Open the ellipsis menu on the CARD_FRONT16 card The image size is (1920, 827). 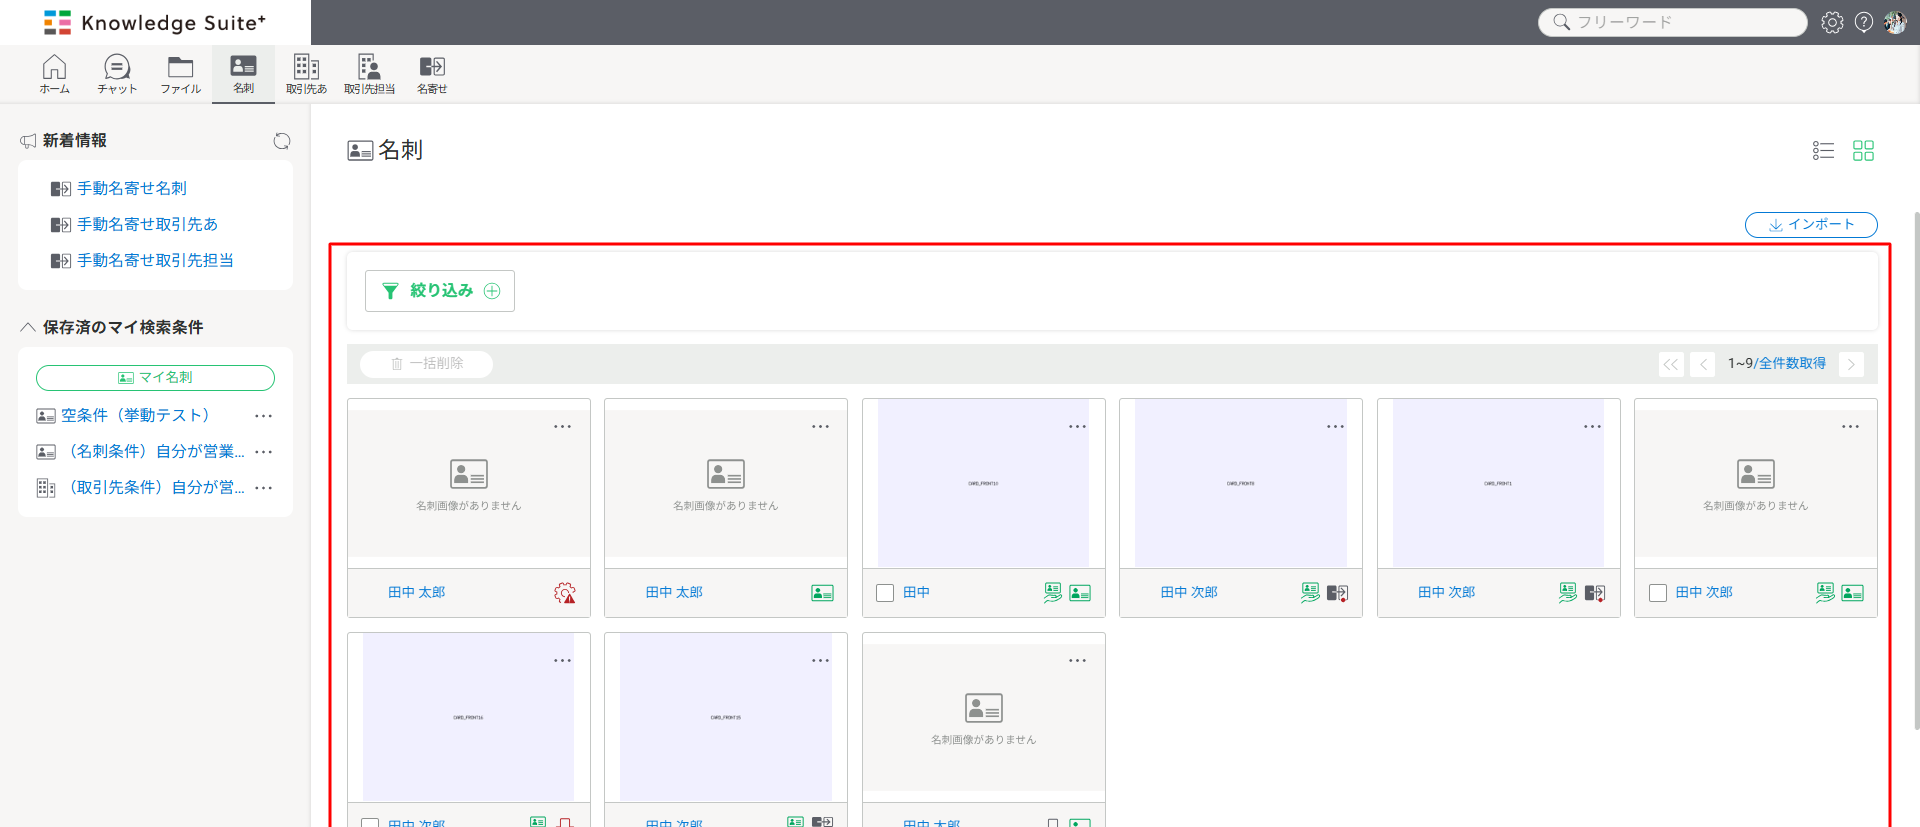coord(563,661)
